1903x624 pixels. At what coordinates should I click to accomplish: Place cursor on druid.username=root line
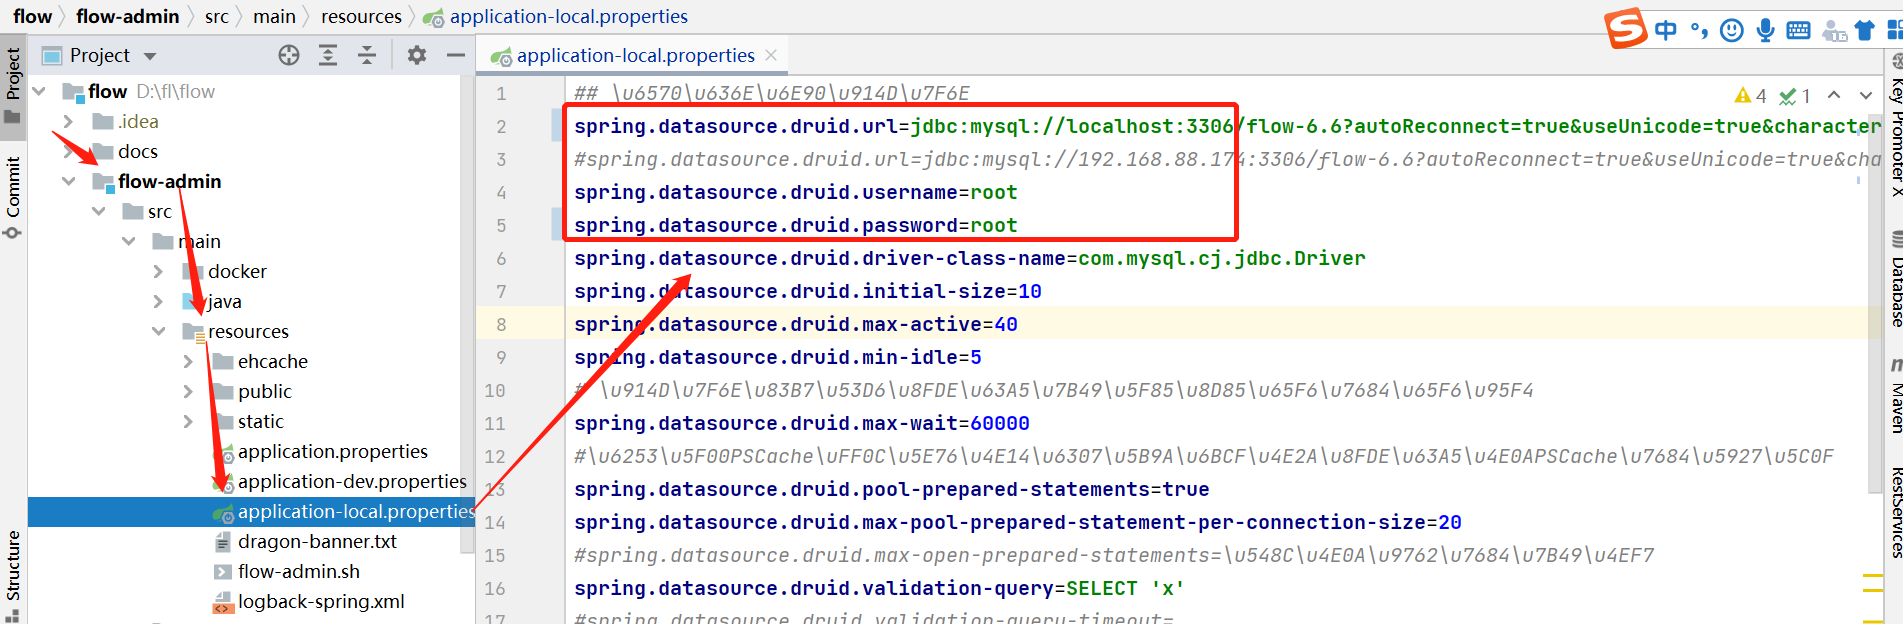click(795, 192)
